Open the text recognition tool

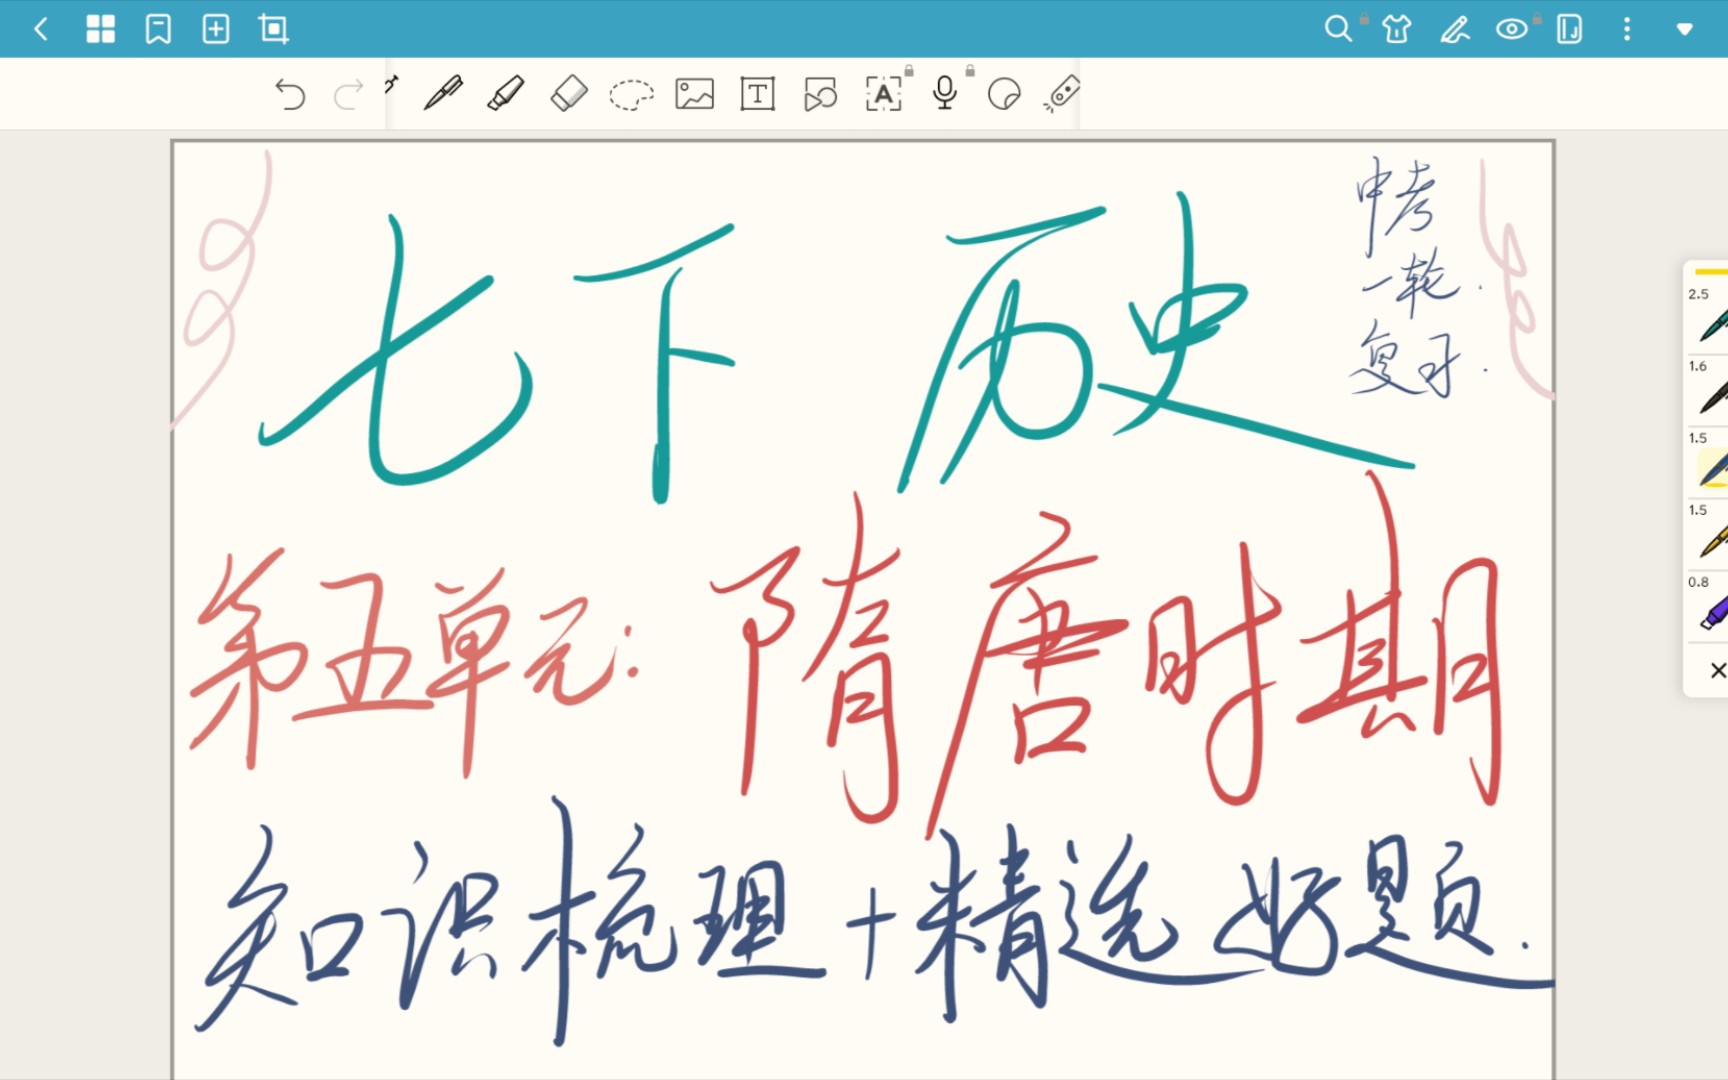pyautogui.click(x=883, y=94)
